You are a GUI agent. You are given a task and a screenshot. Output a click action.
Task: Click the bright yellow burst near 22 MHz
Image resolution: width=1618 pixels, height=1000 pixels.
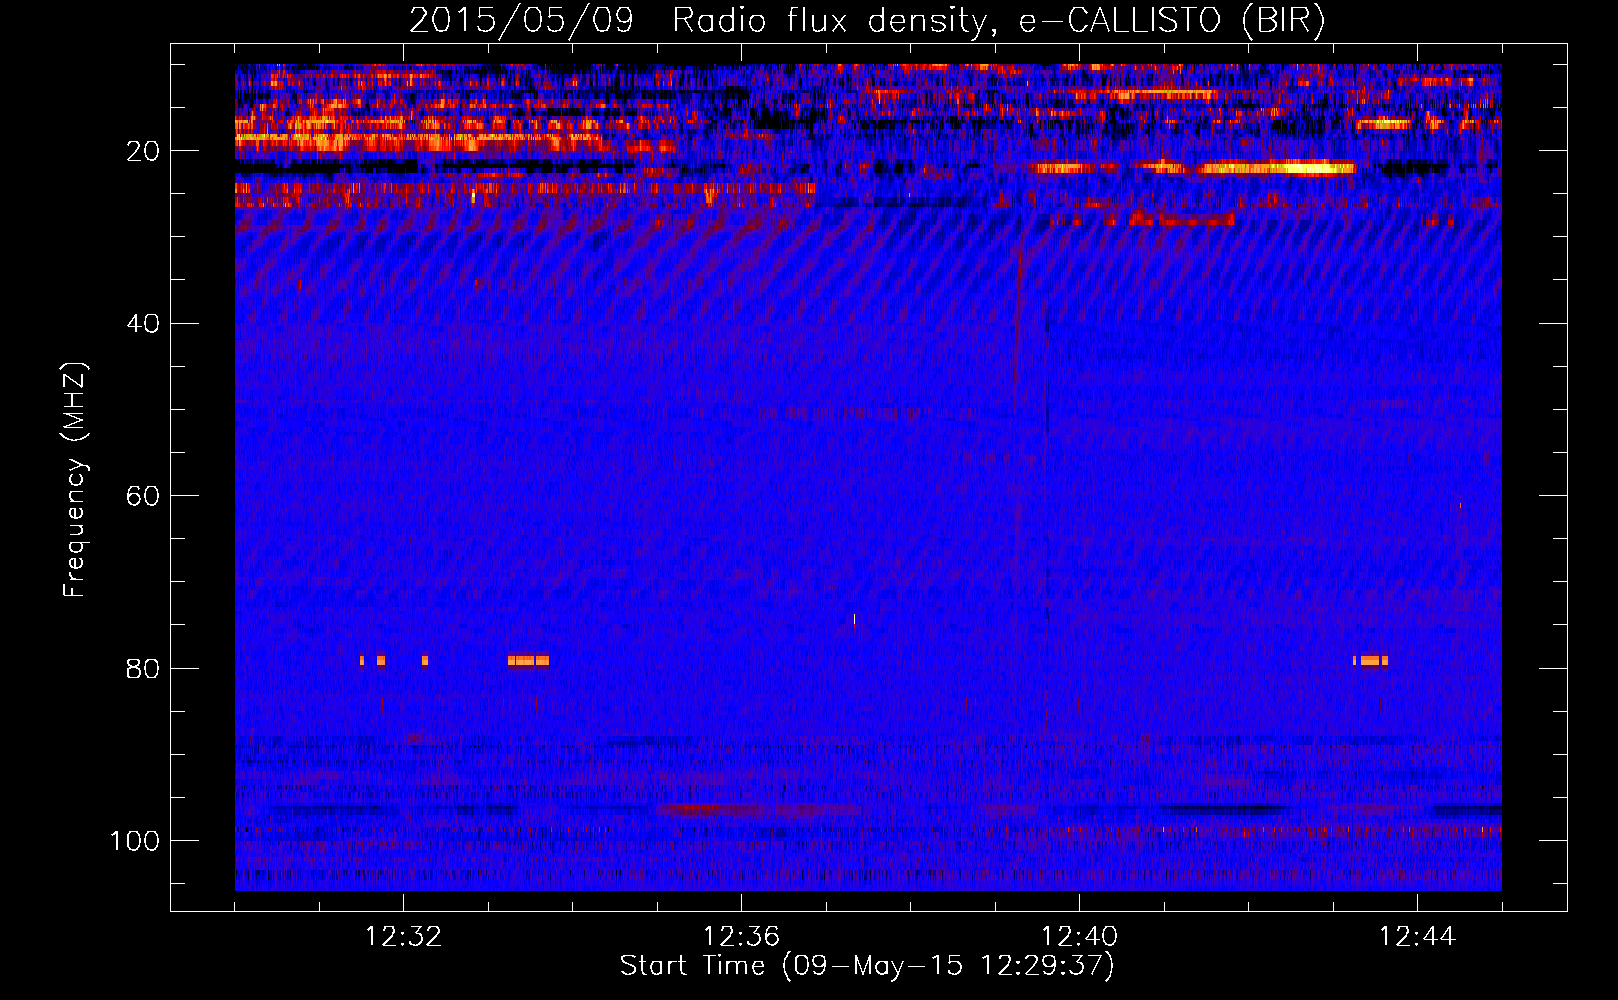[x=1277, y=168]
